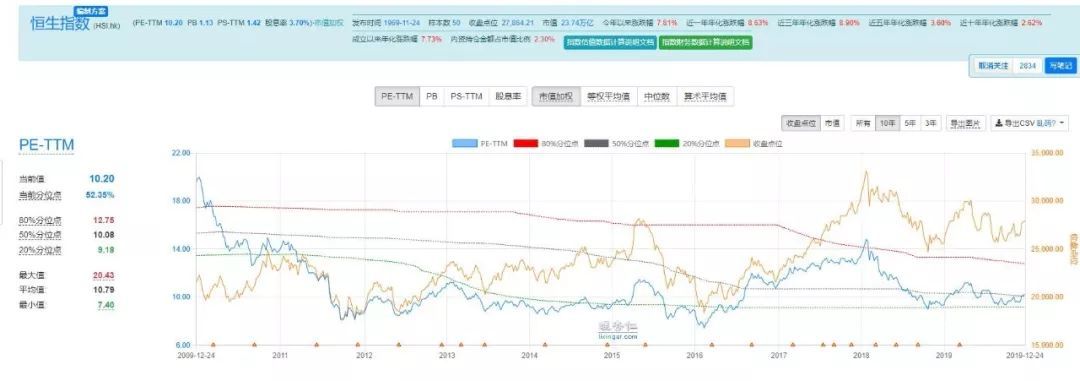Switch to the PS-TTM tab
Screen dimensions: 1080x381
[466, 96]
